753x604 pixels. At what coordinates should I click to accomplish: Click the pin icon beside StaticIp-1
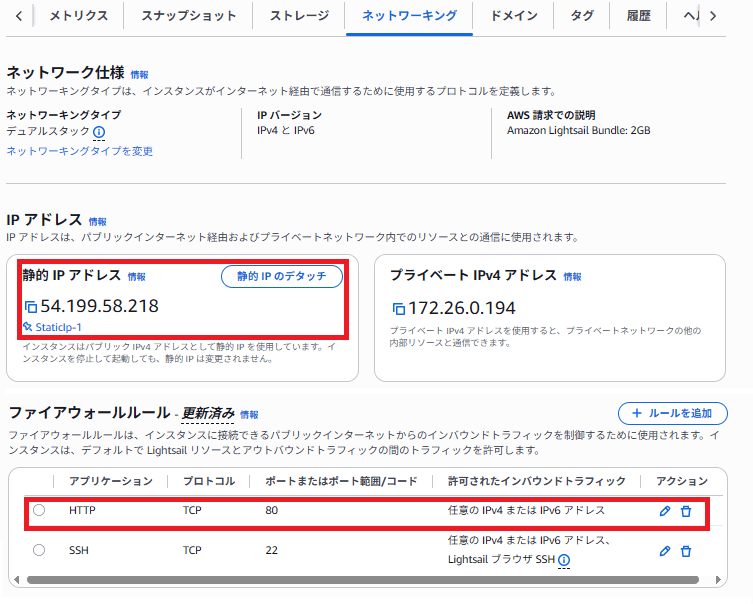[x=28, y=327]
